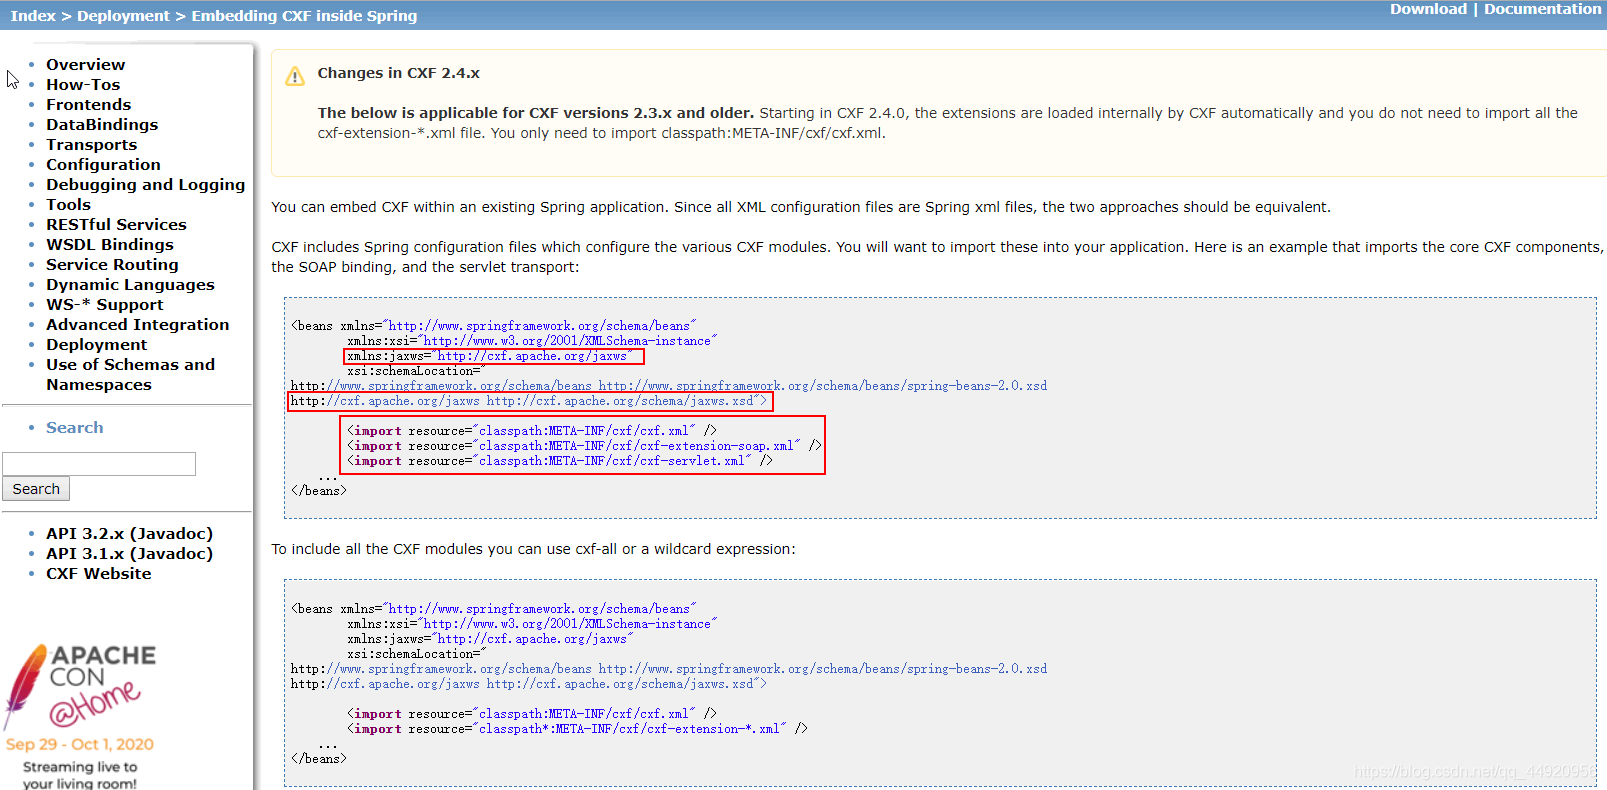Open Configuration in the sidebar
This screenshot has height=790, width=1607.
pos(103,165)
